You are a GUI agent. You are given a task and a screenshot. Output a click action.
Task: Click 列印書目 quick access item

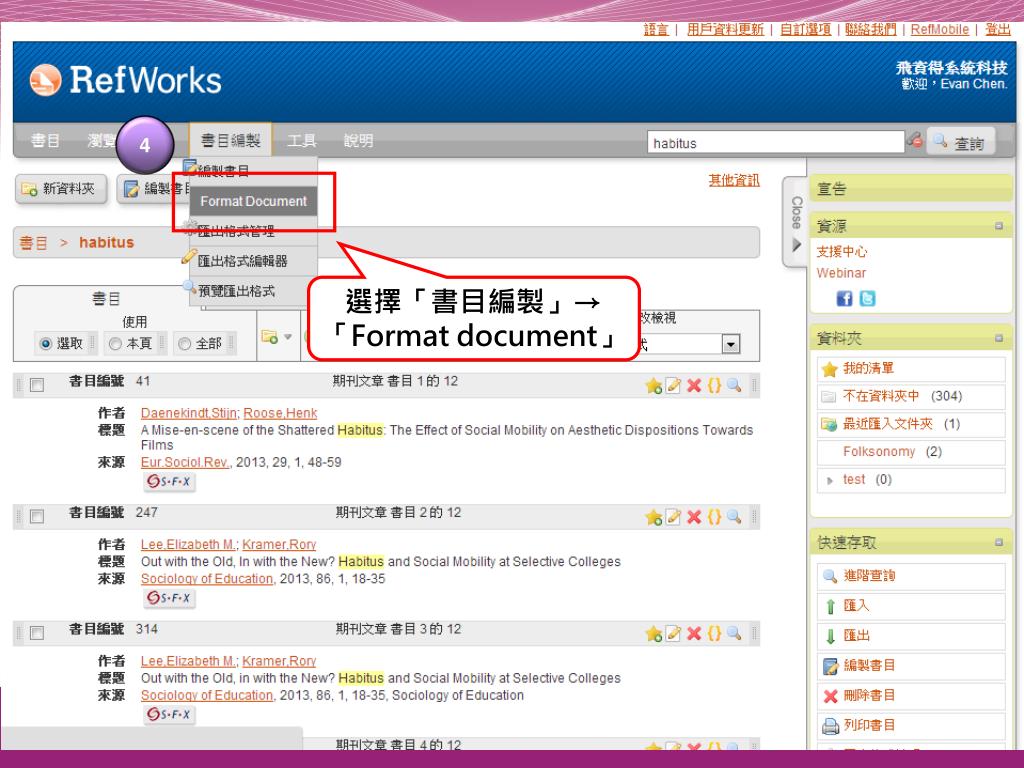(910, 726)
